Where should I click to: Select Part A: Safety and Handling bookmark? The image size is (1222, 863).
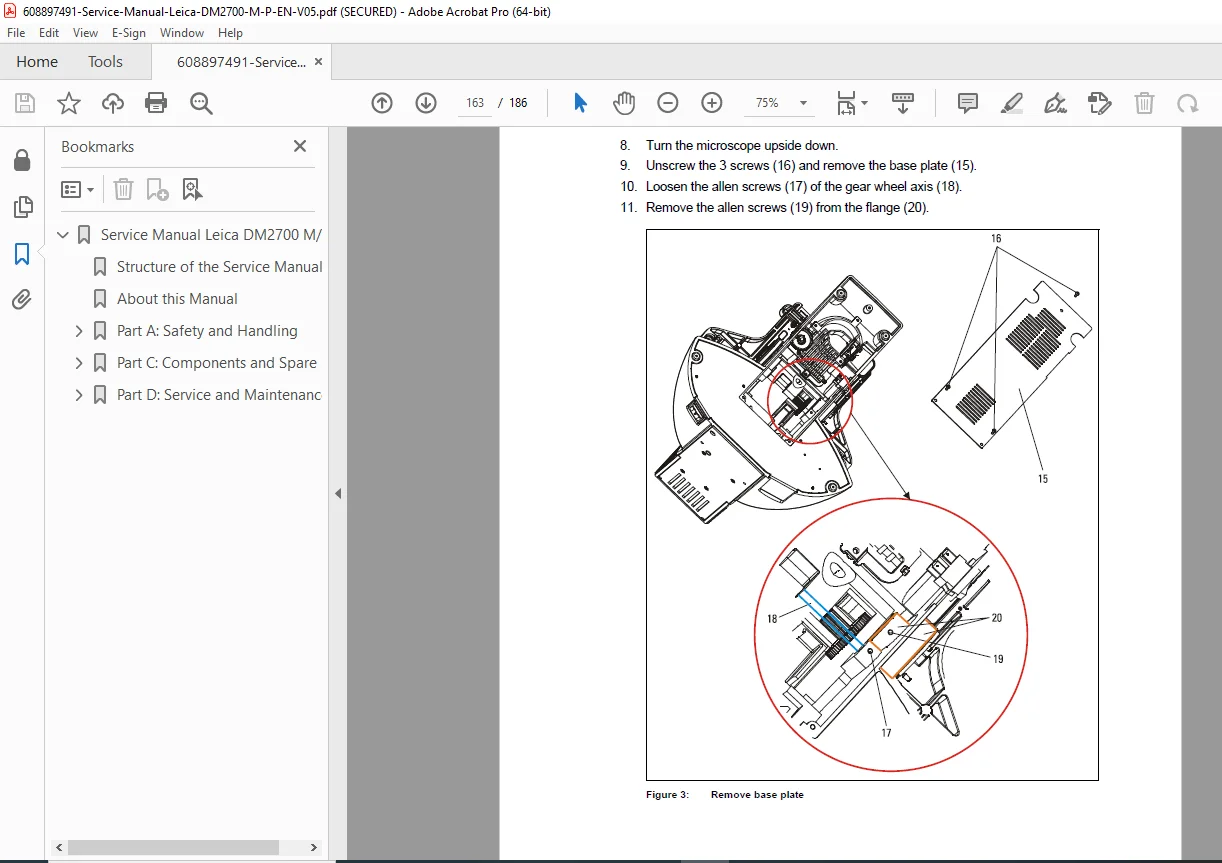(207, 331)
